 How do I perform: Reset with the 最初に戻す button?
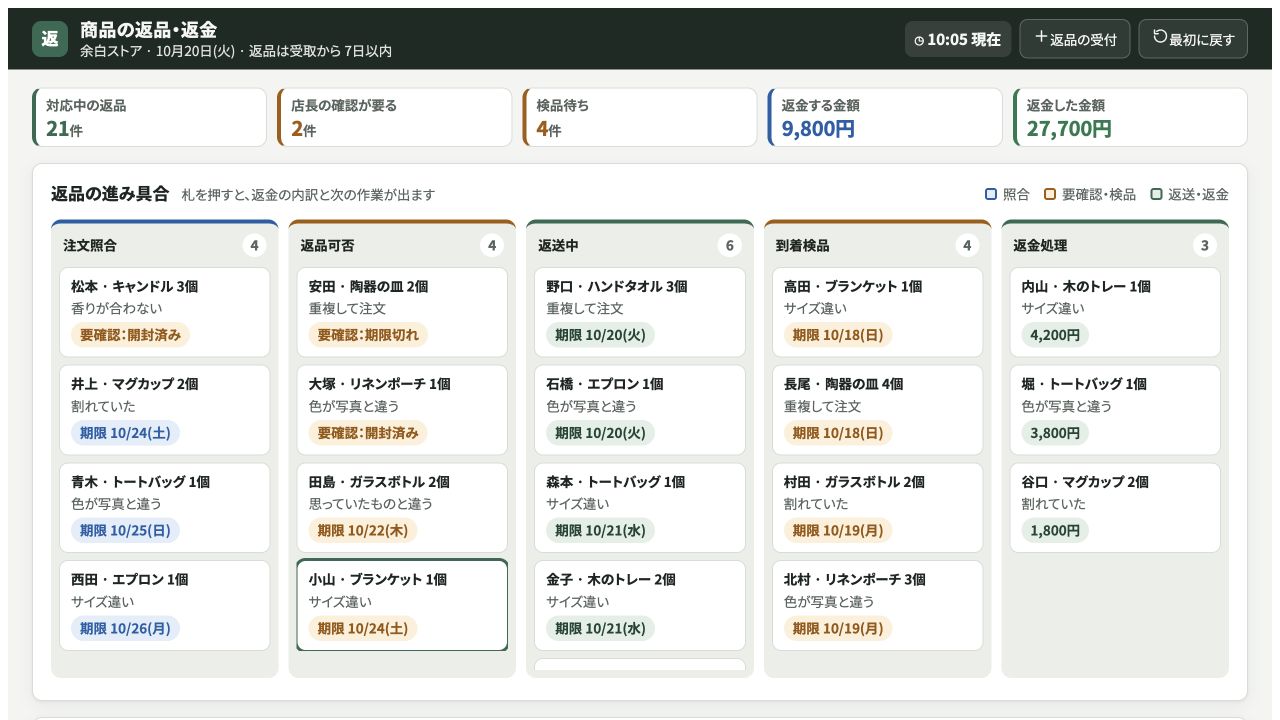tap(1193, 39)
